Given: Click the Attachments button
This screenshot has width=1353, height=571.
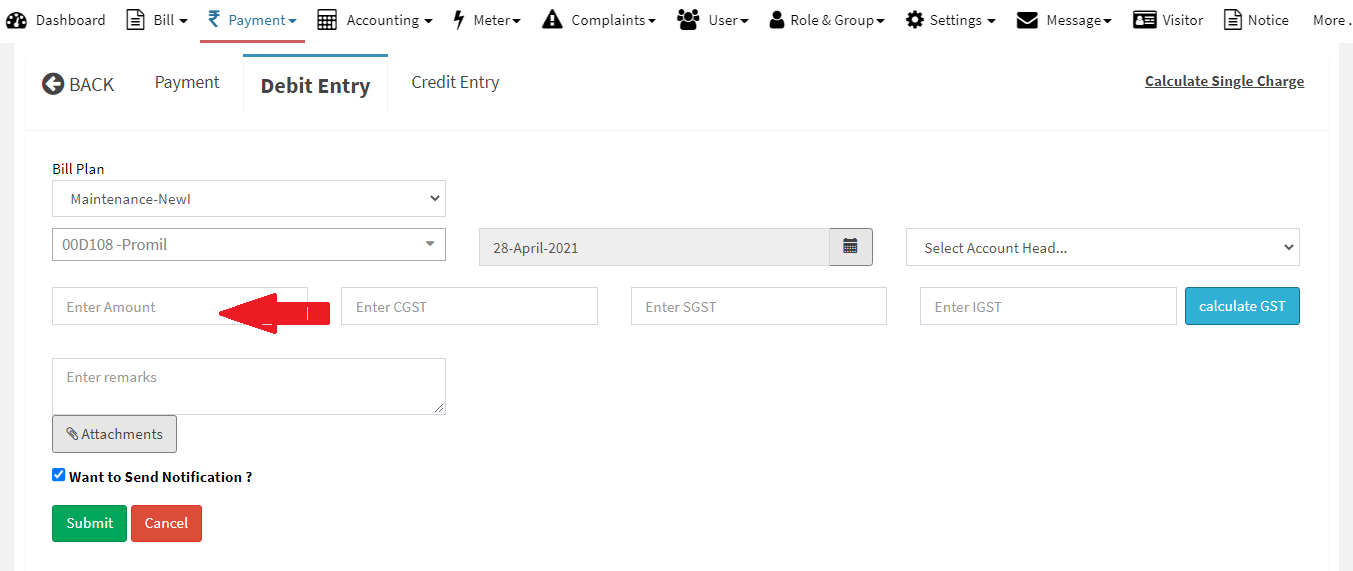Looking at the screenshot, I should (114, 434).
